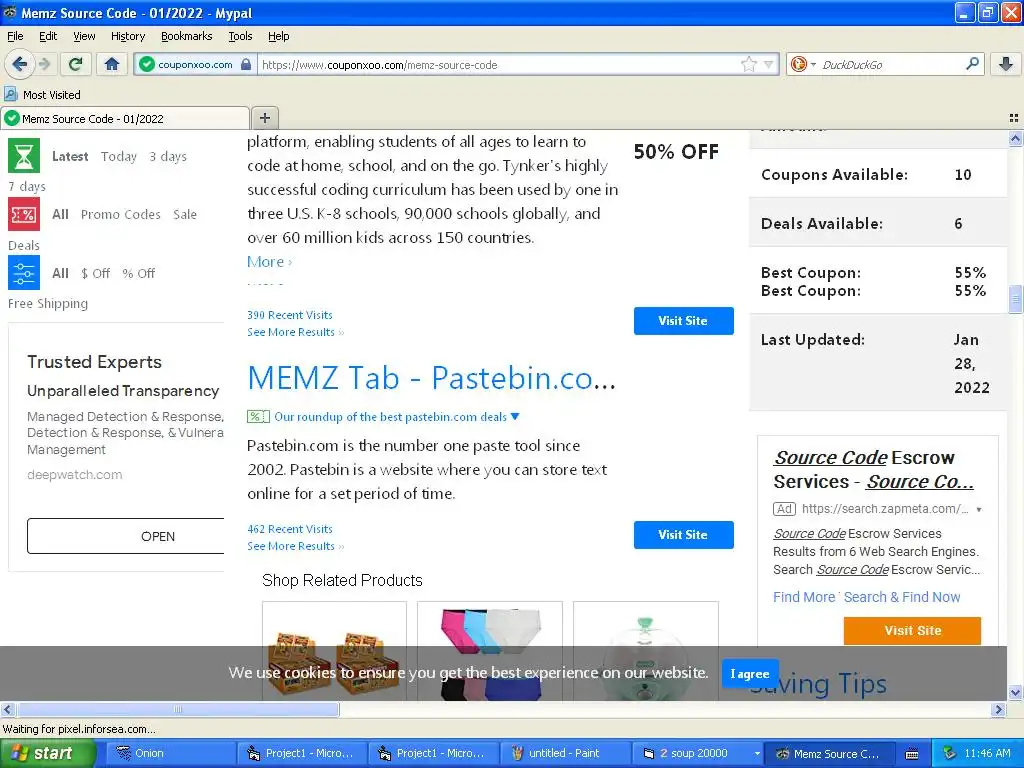This screenshot has height=768, width=1024.
Task: Select the $ Off filter
Action: [x=95, y=273]
